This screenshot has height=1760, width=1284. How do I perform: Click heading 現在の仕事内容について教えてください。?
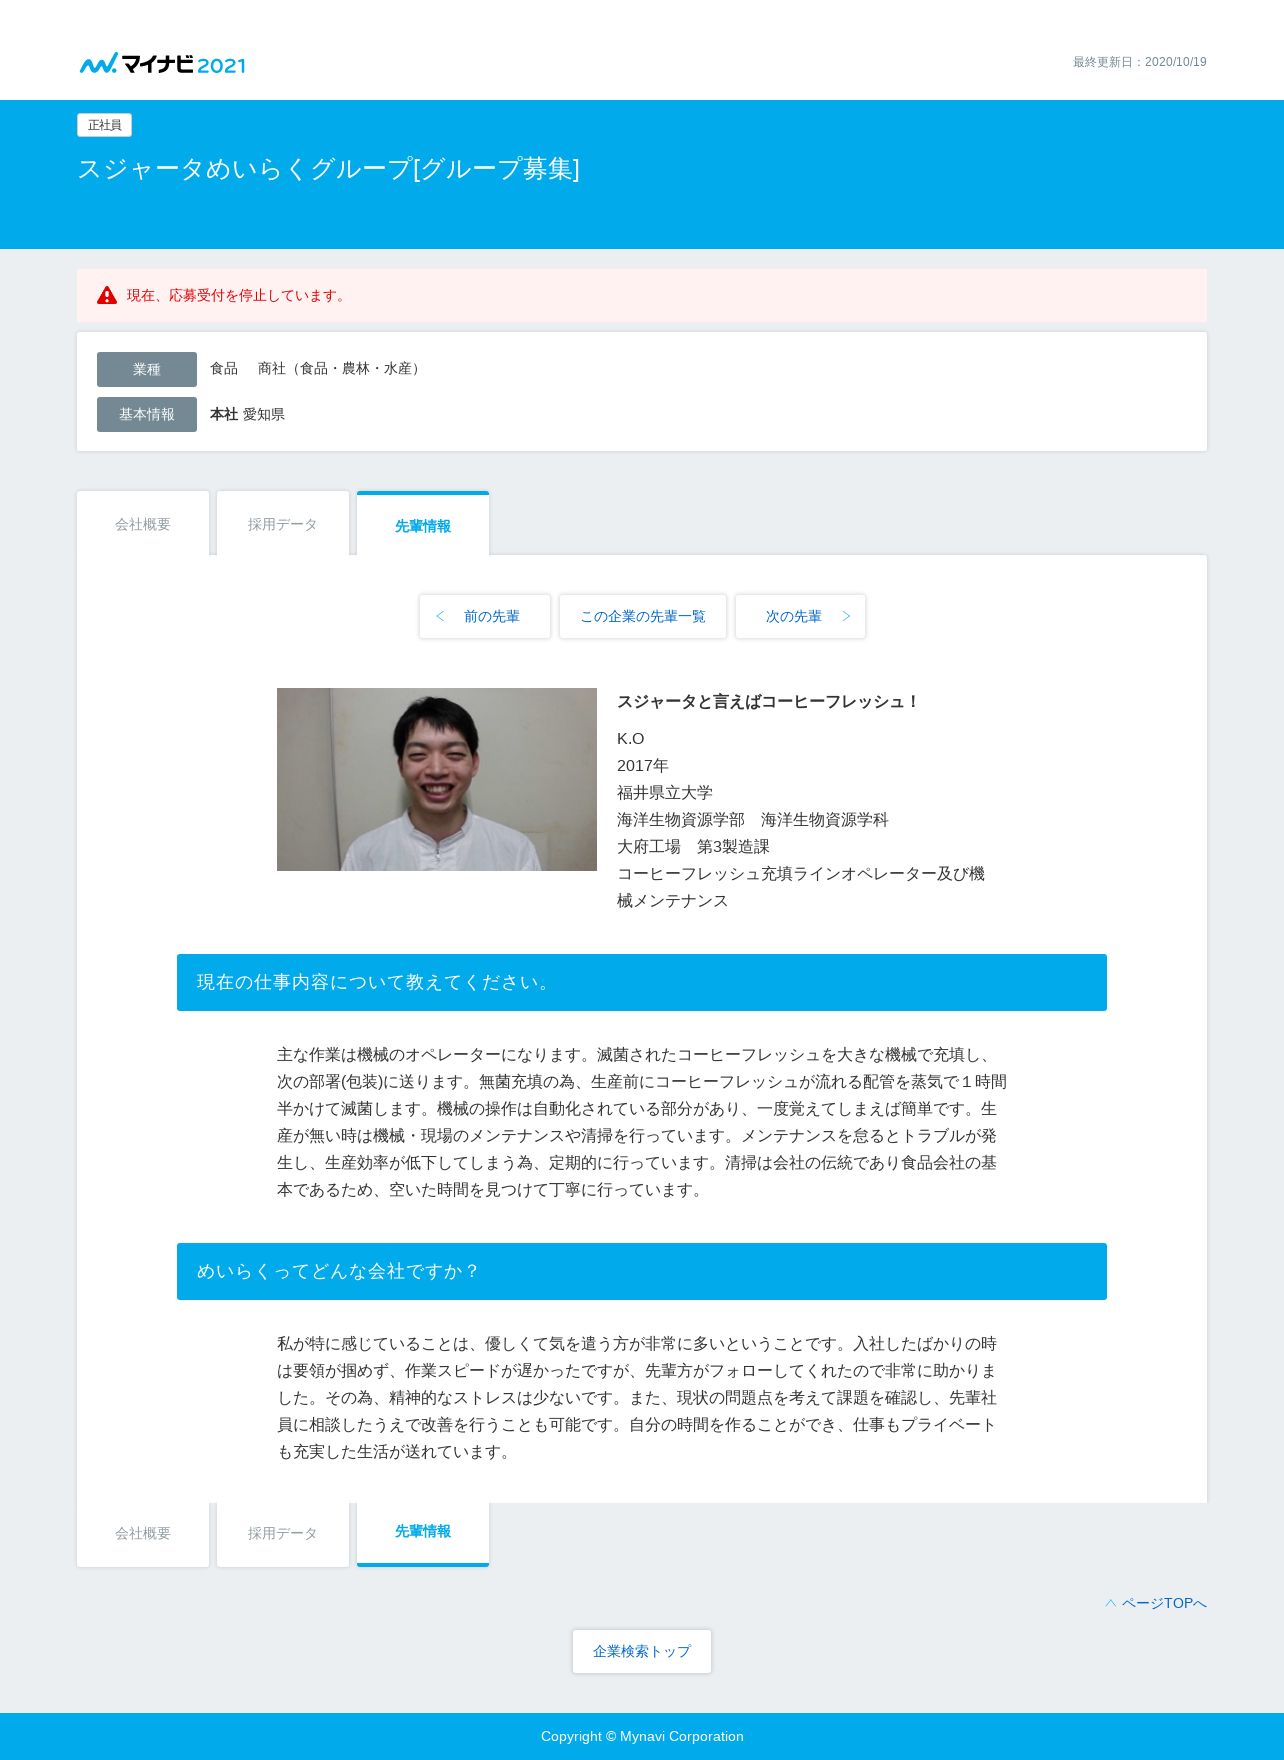coord(642,982)
